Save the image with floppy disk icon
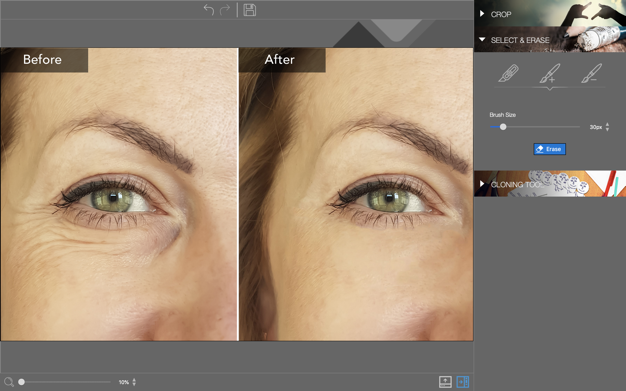The width and height of the screenshot is (626, 391). 250,10
